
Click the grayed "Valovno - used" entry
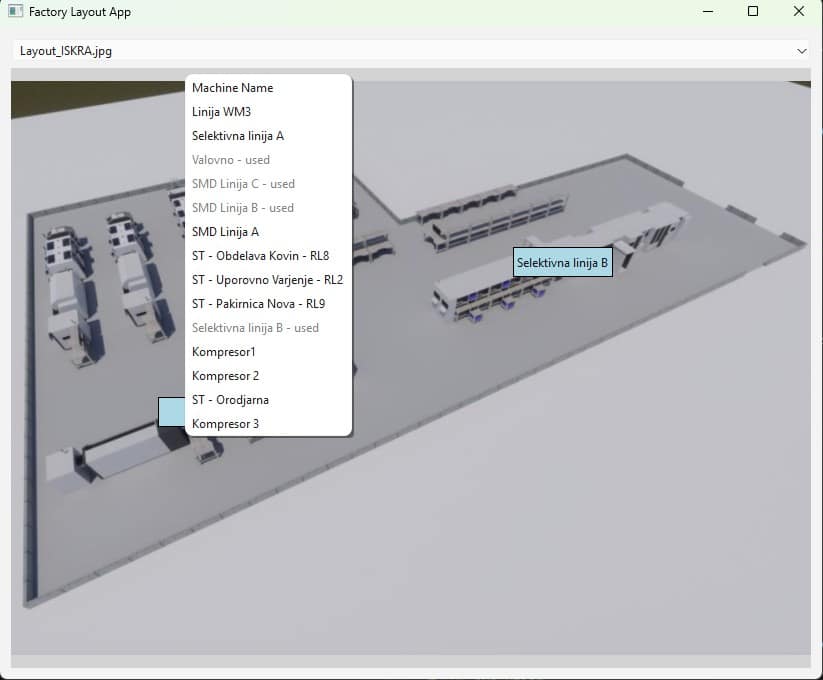tap(230, 159)
